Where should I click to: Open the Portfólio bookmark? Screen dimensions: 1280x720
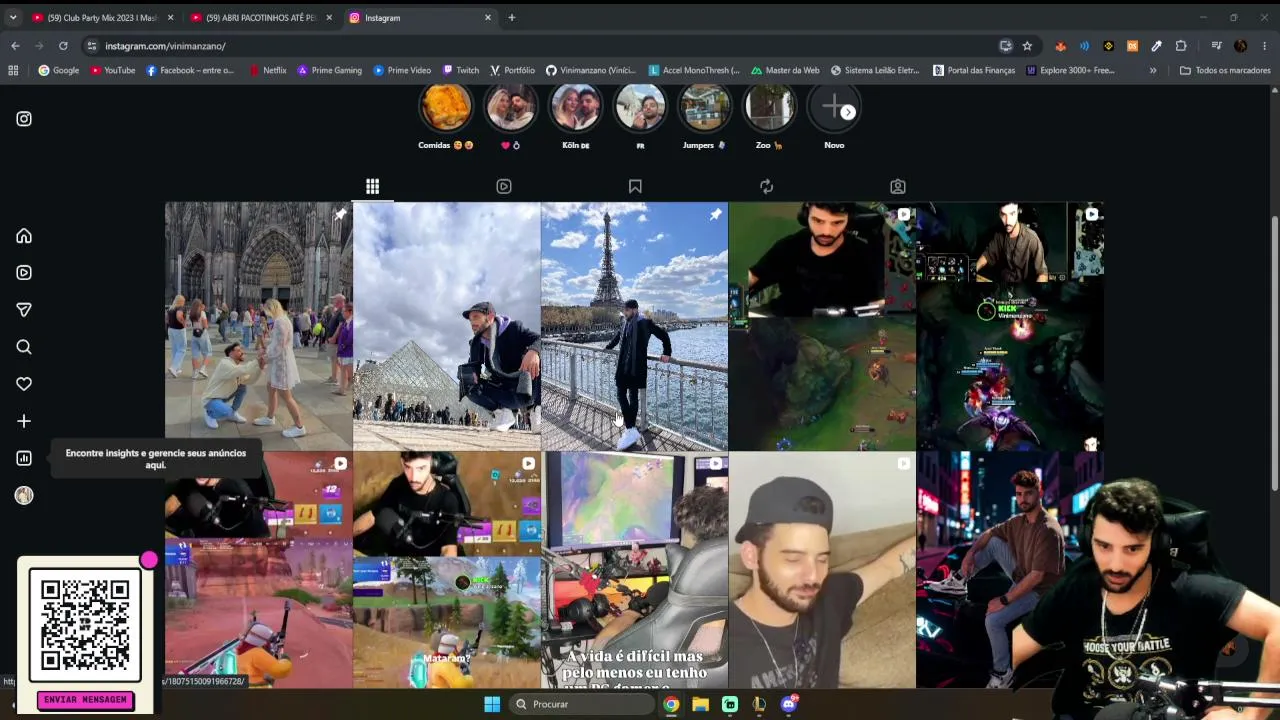click(x=512, y=71)
